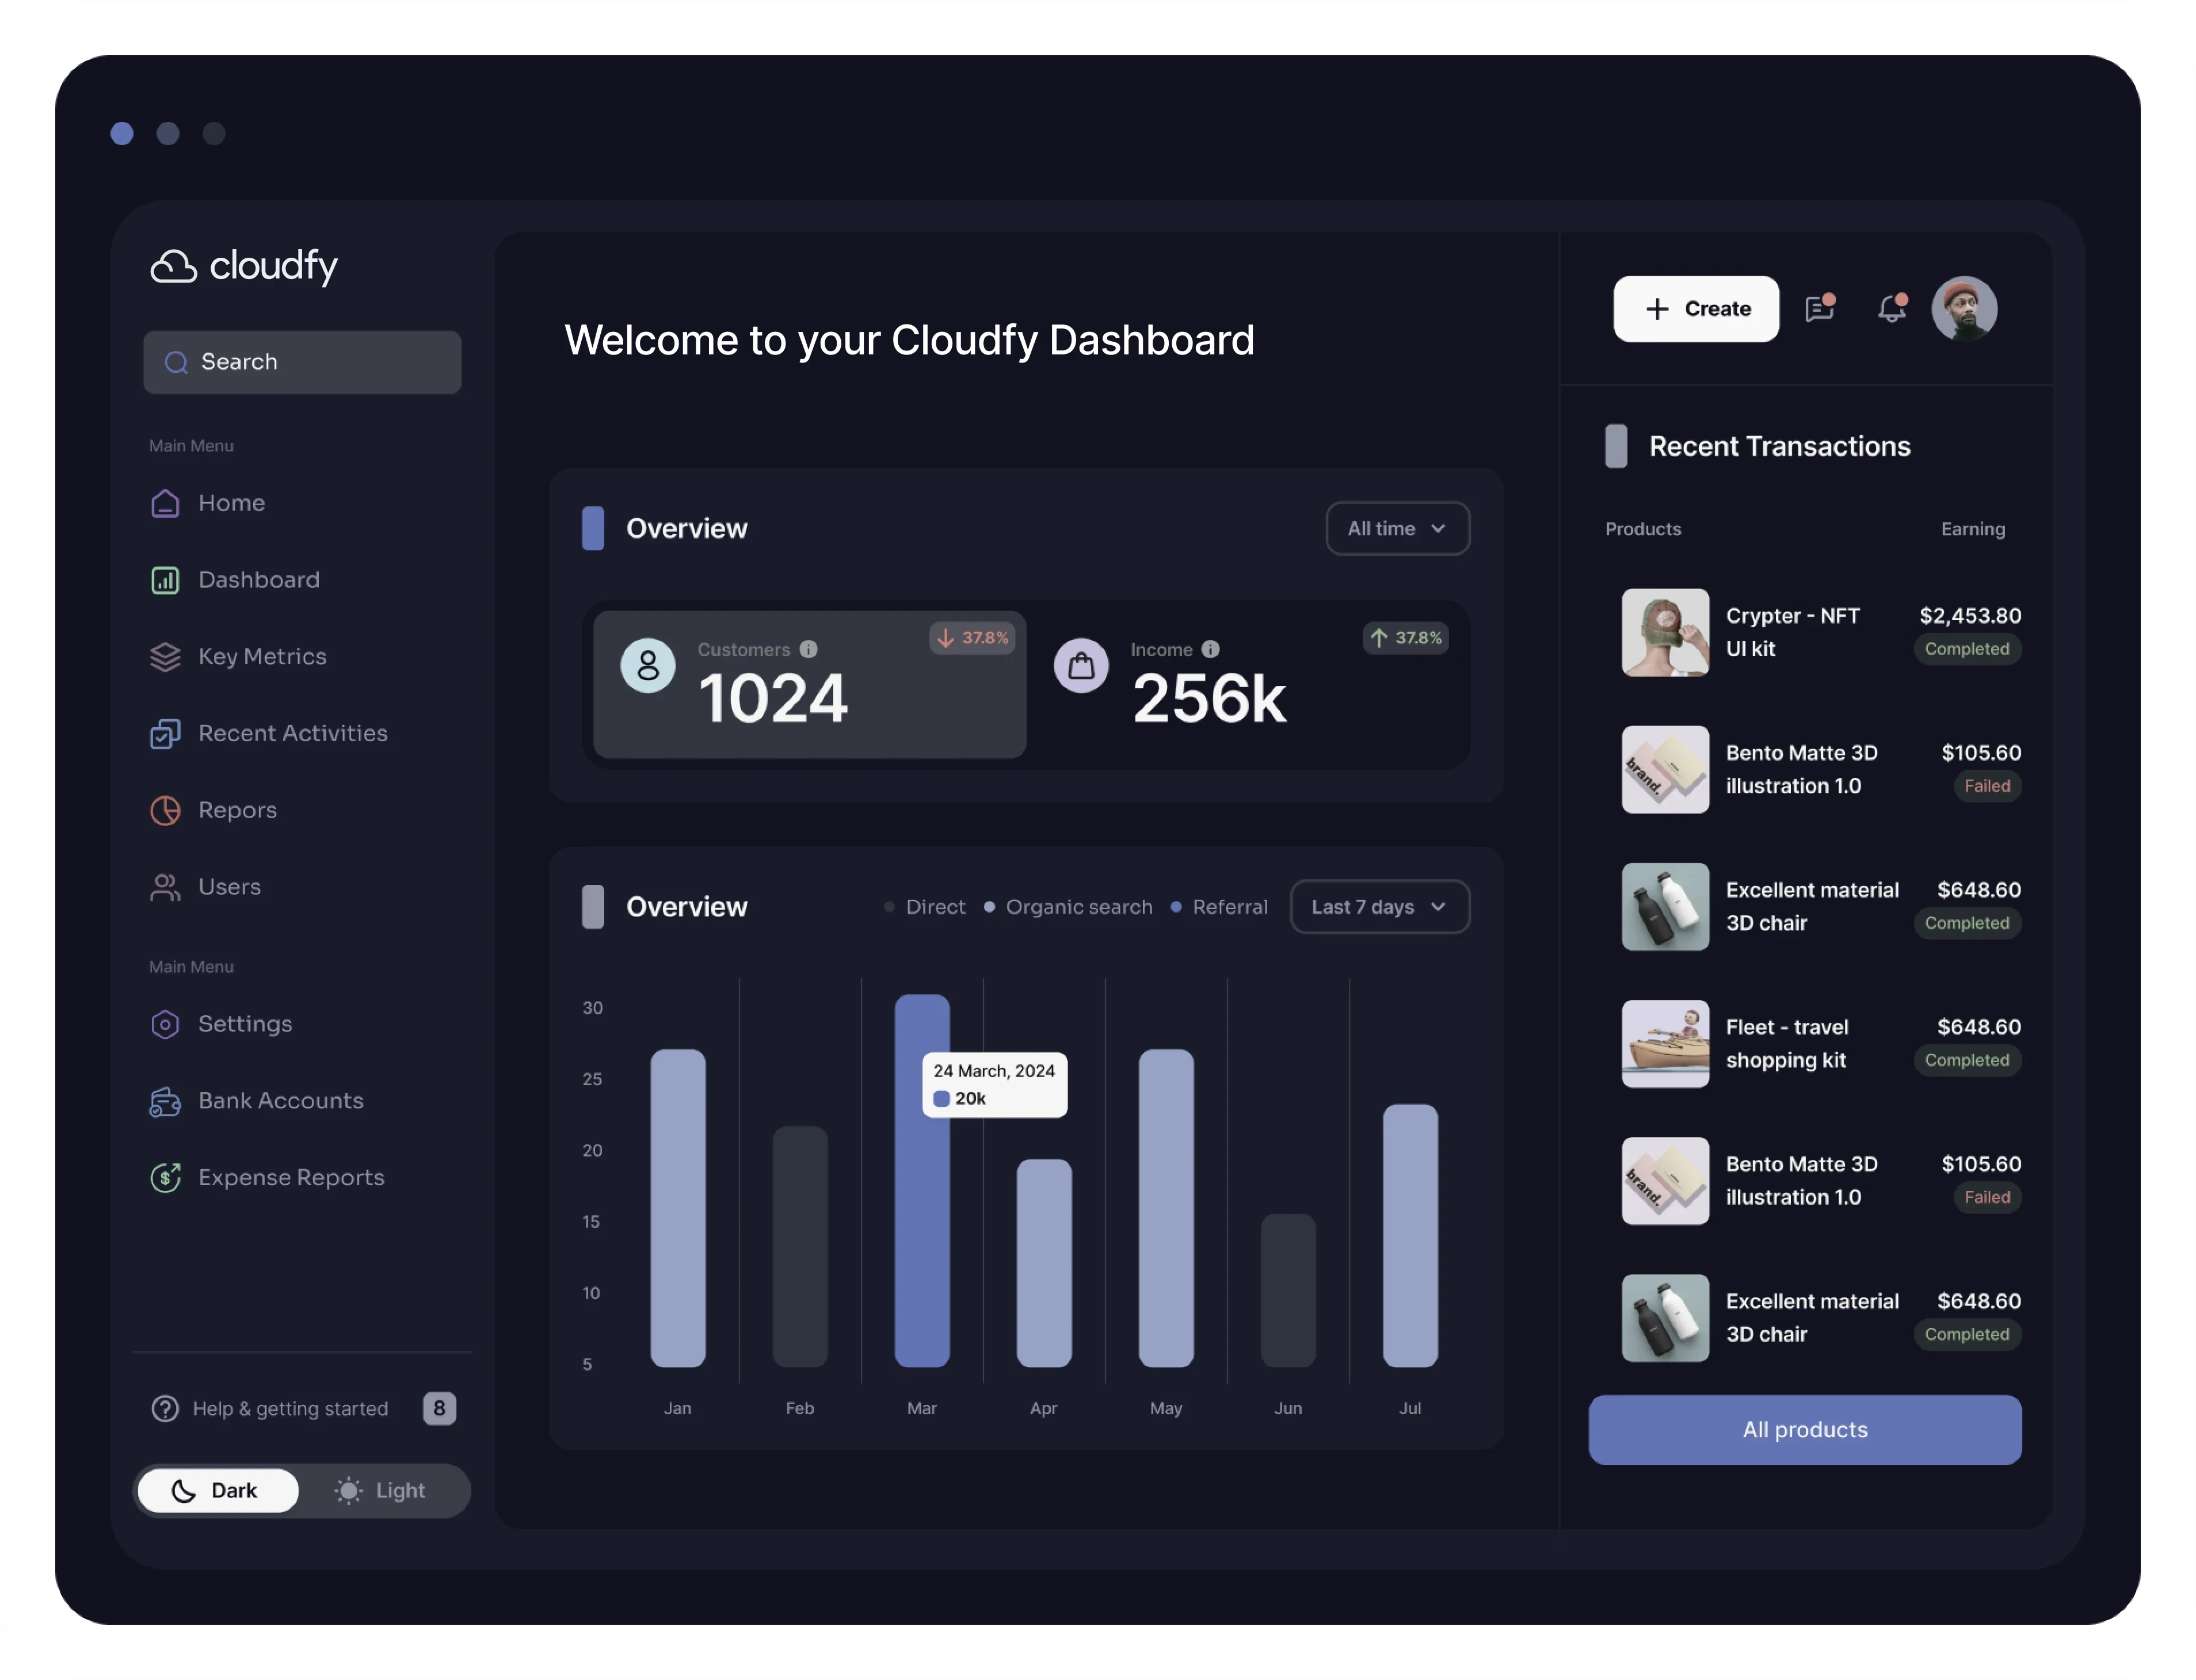Switch to Light mode
This screenshot has height=1680, width=2196.
point(381,1490)
